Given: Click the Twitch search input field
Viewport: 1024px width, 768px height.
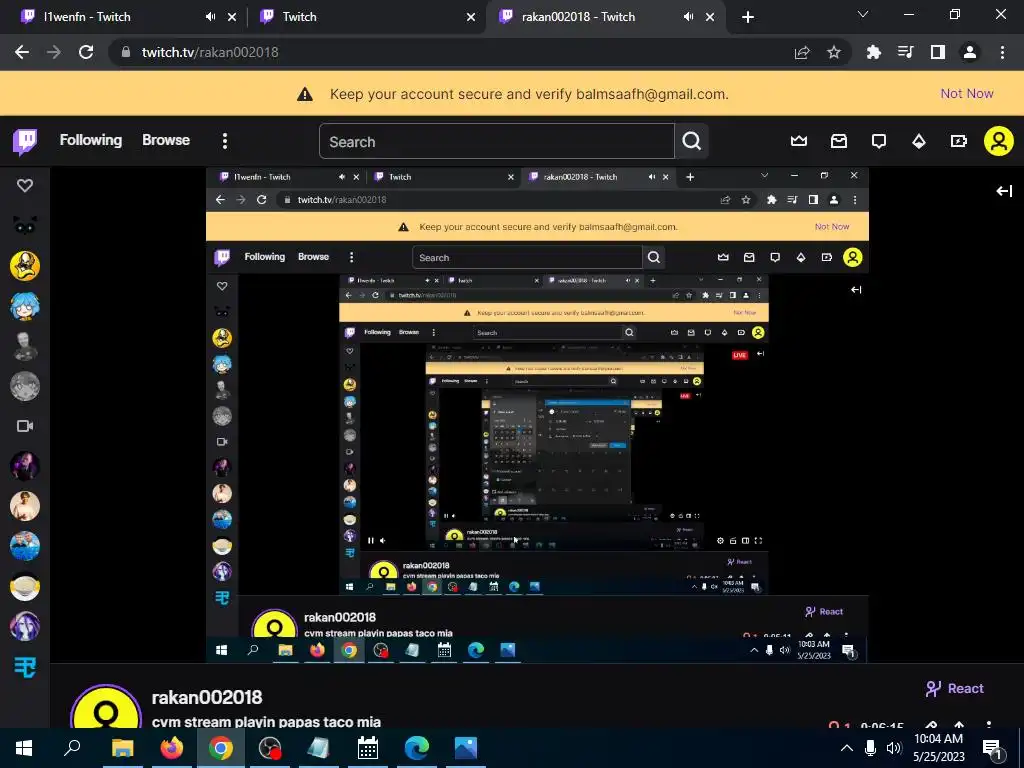Looking at the screenshot, I should tap(496, 141).
